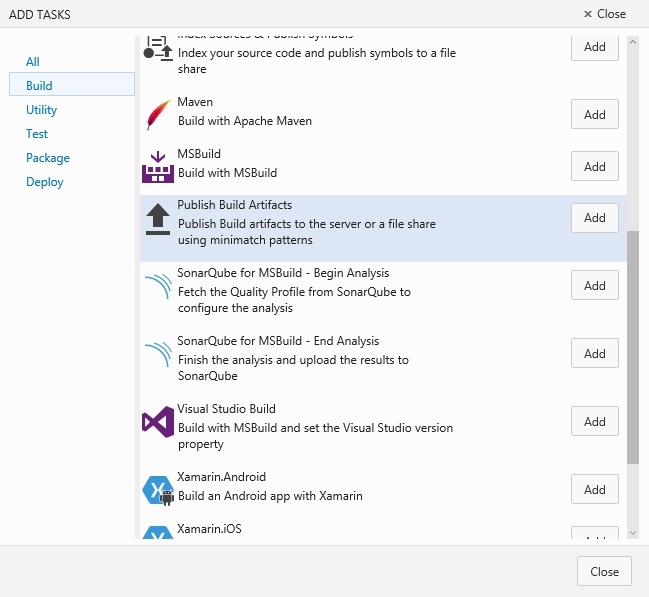Add the Visual Studio Build task
This screenshot has width=649, height=597.
pos(595,421)
